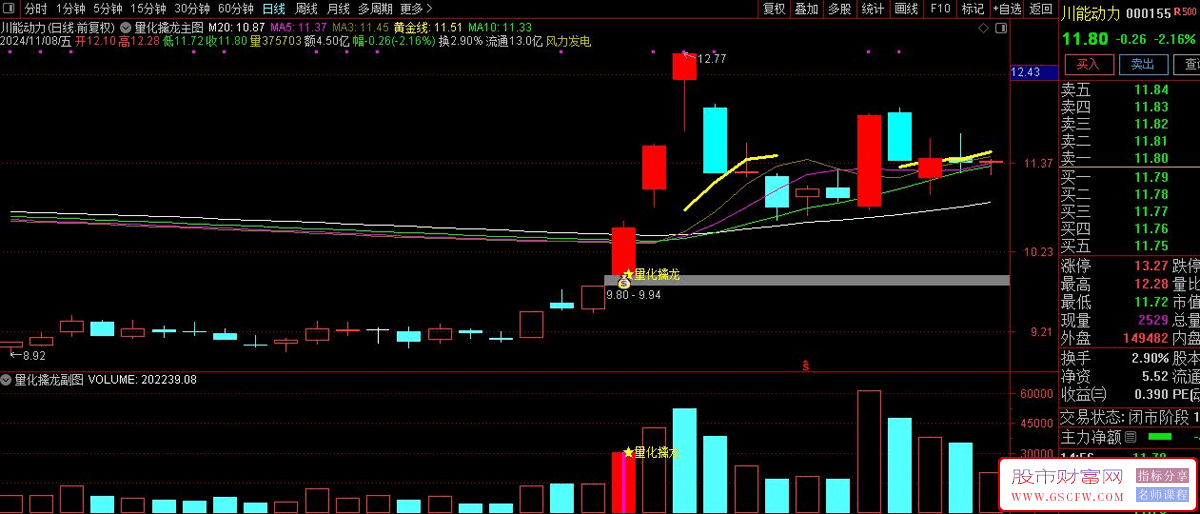Image resolution: width=1200 pixels, height=514 pixels.
Task: Click the red $ marker at chart bottom
Action: [x=805, y=367]
